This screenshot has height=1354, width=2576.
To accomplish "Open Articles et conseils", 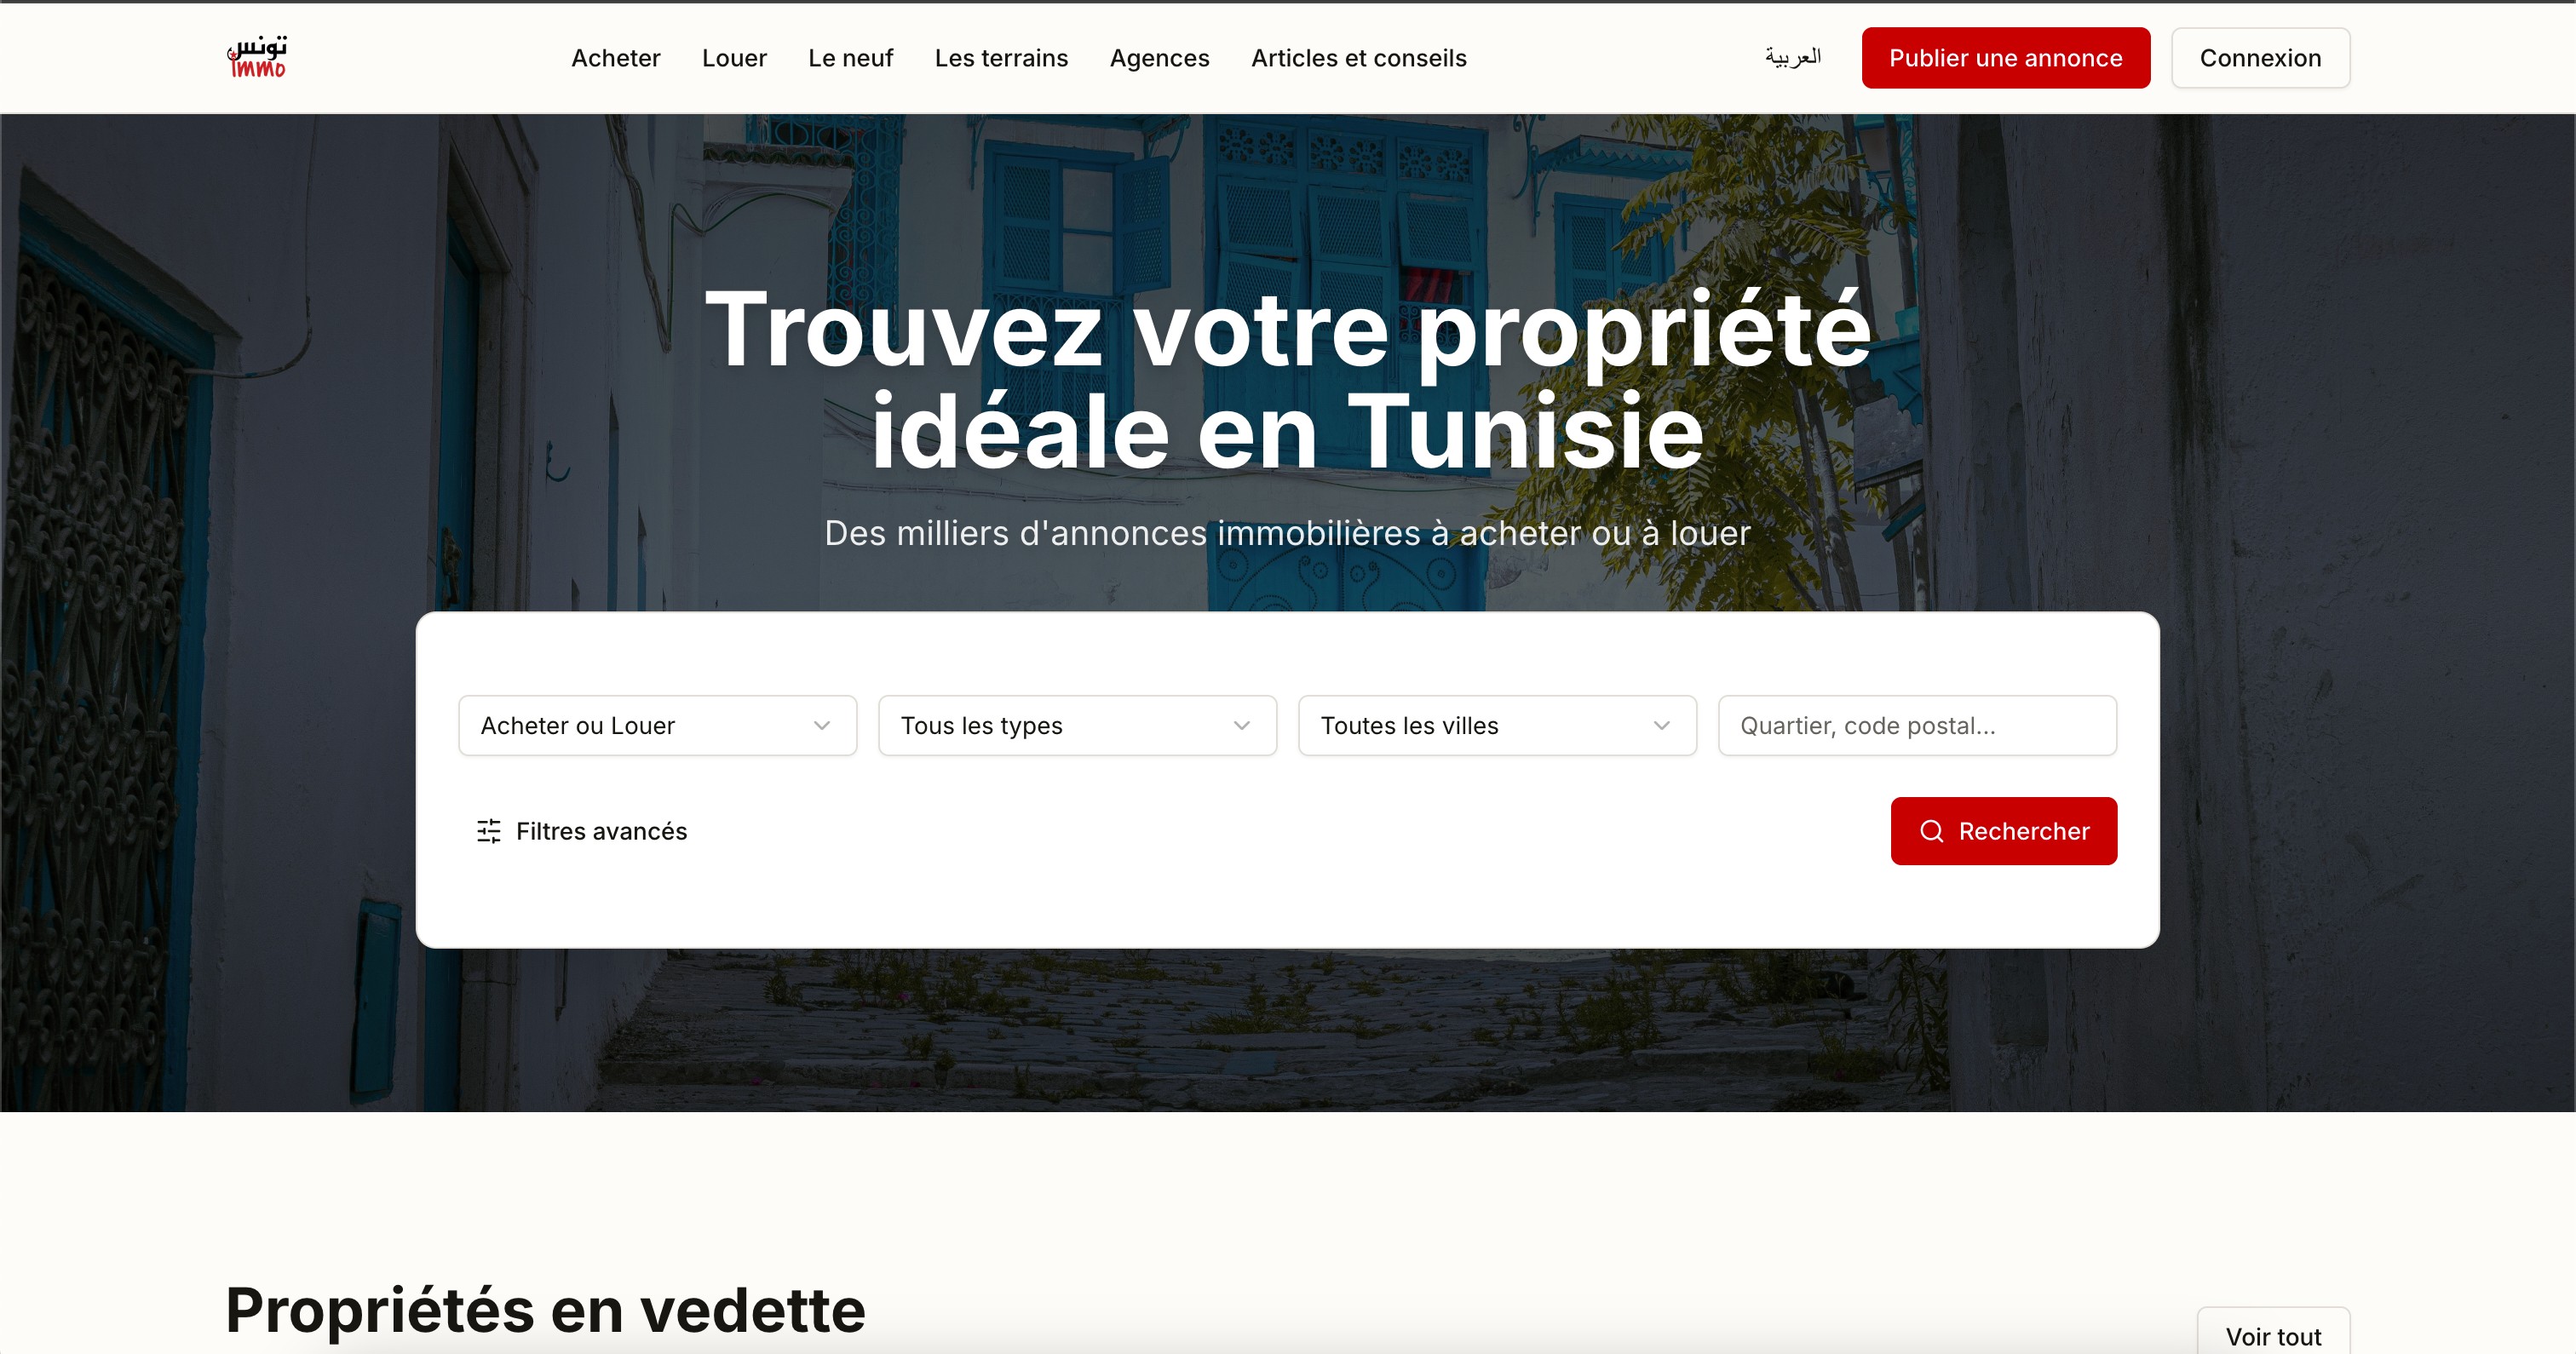I will pos(1358,58).
